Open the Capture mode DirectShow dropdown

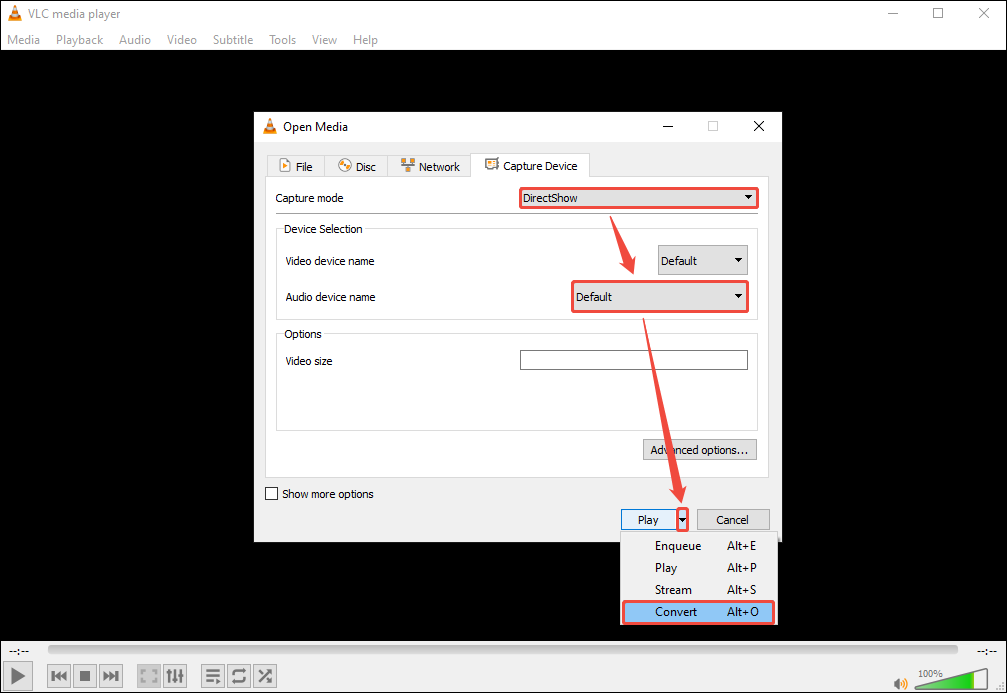point(638,197)
